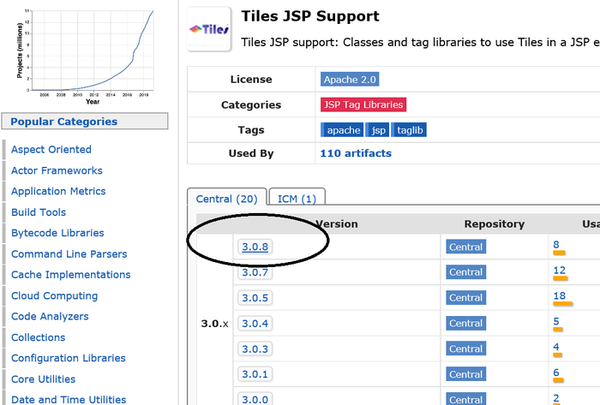Open usages count 12 for version 3.0.7

coord(559,270)
